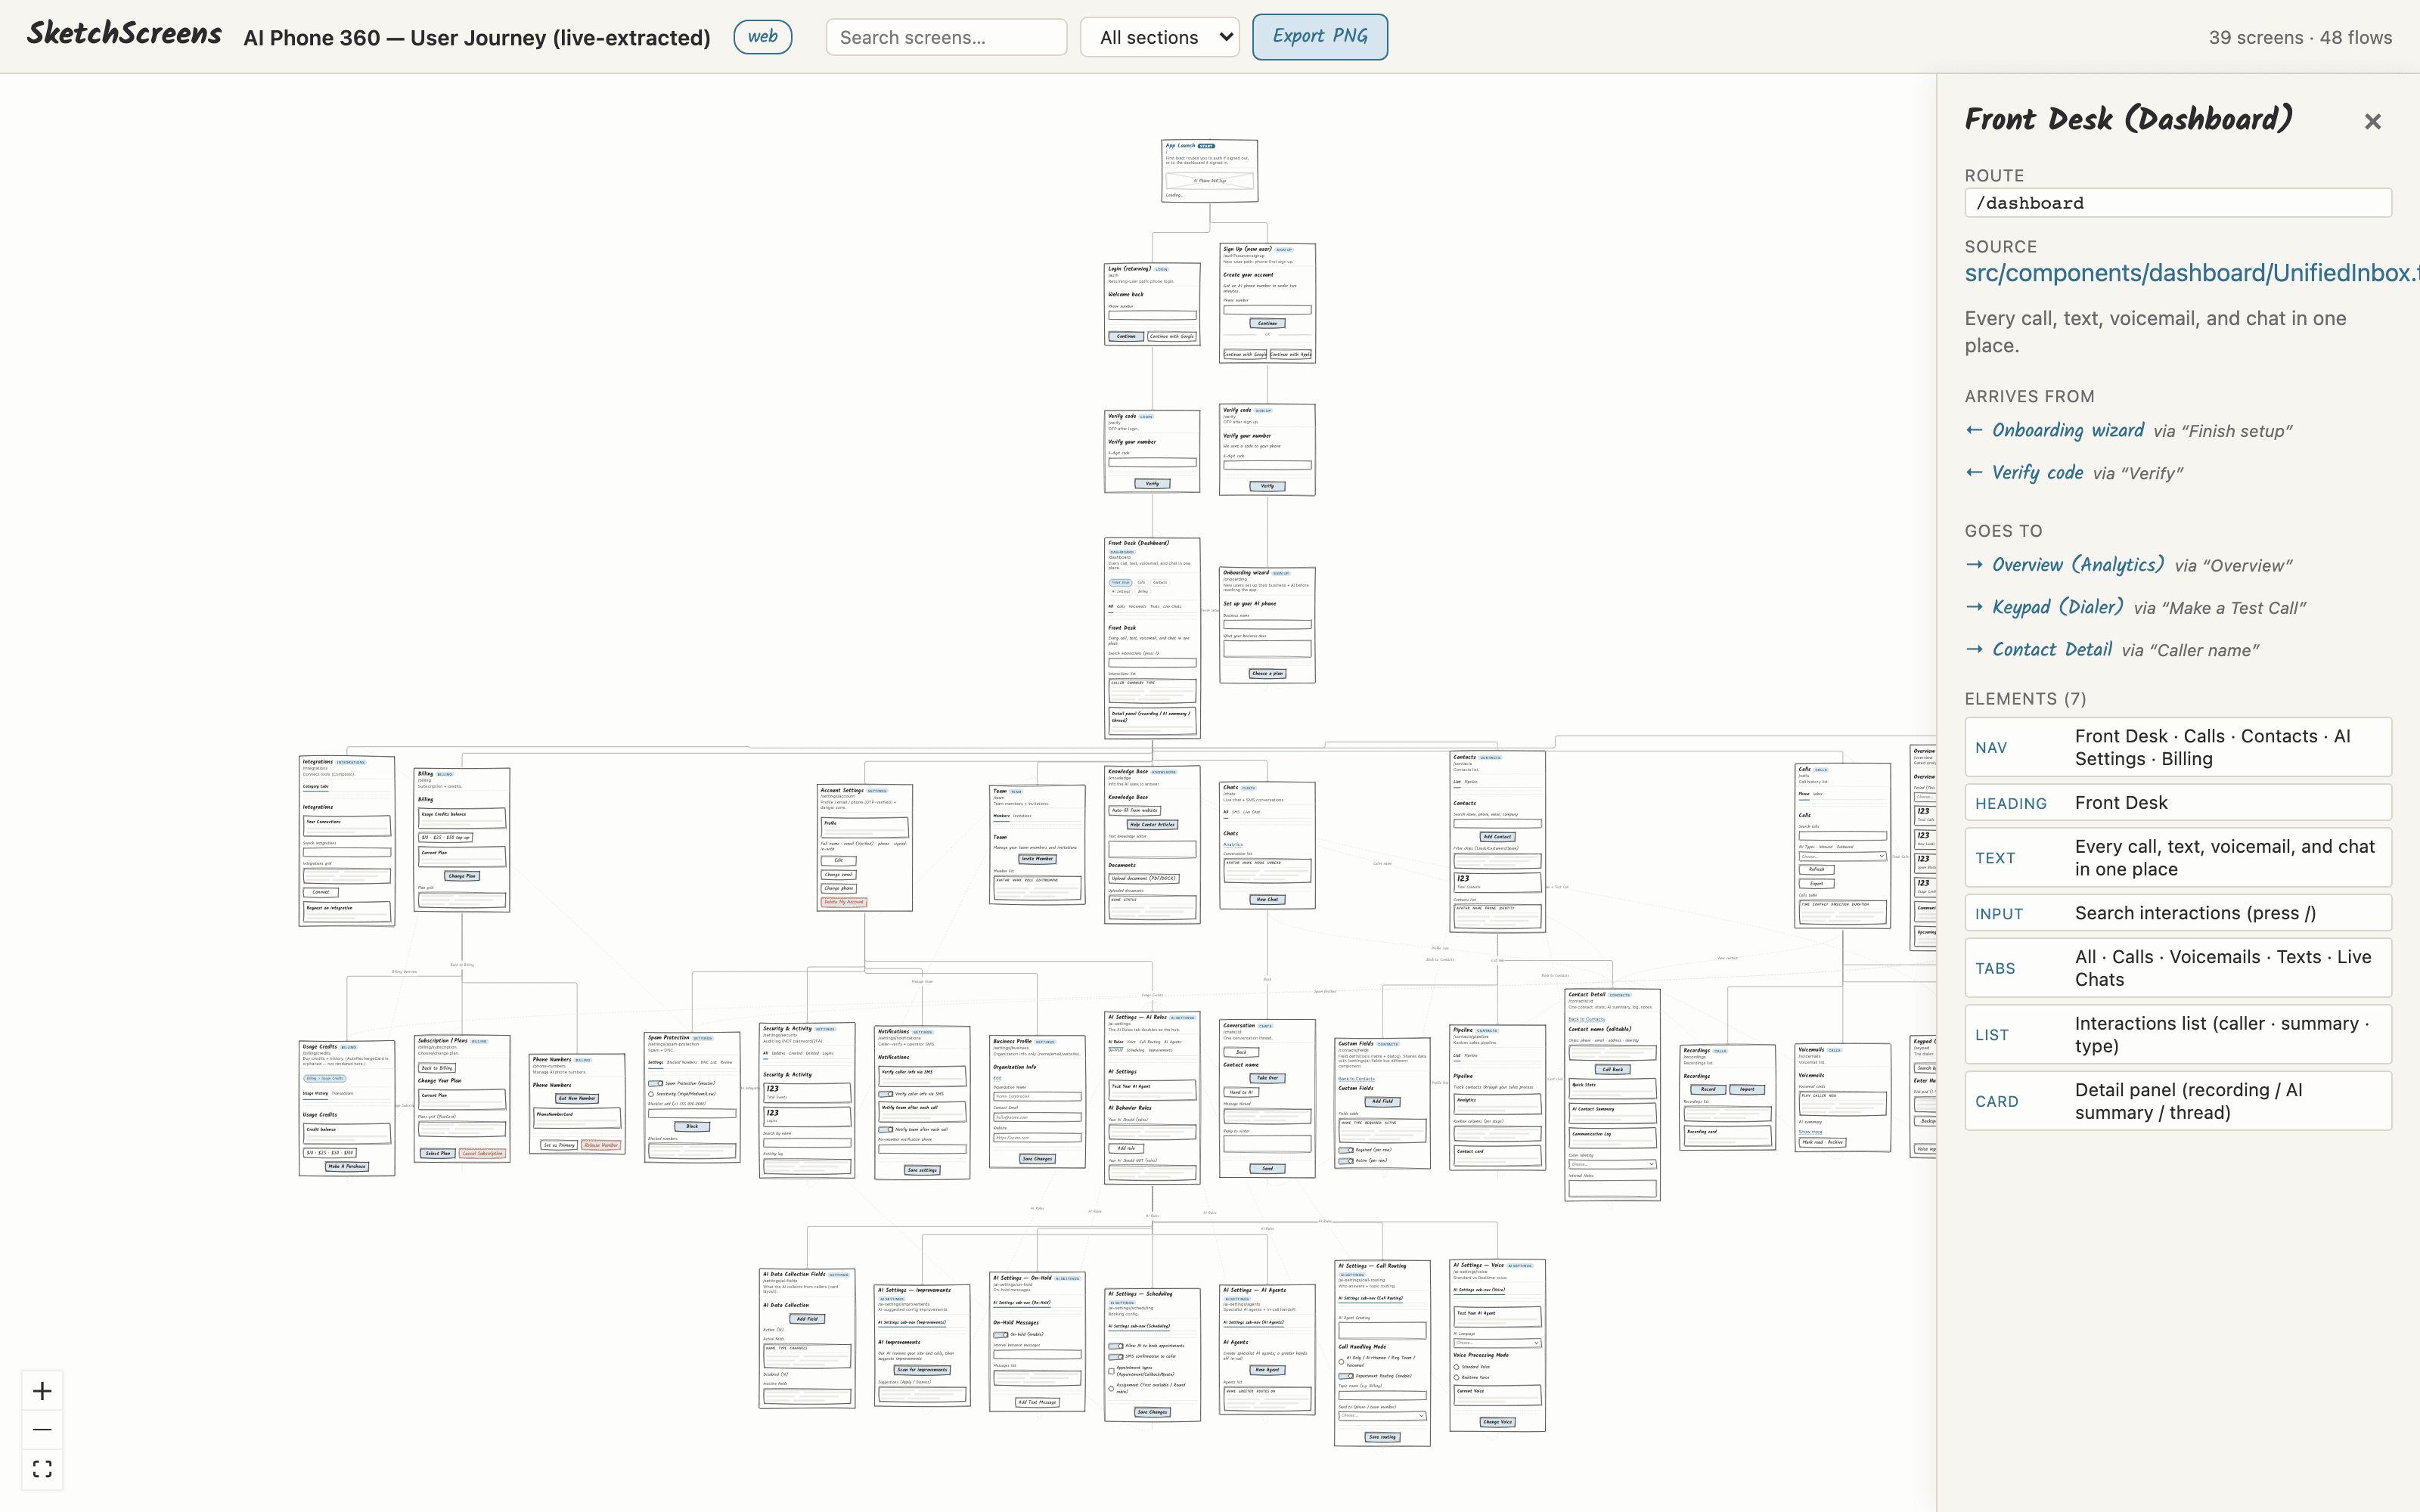Select the Pipeline screen card

(x=1497, y=1098)
